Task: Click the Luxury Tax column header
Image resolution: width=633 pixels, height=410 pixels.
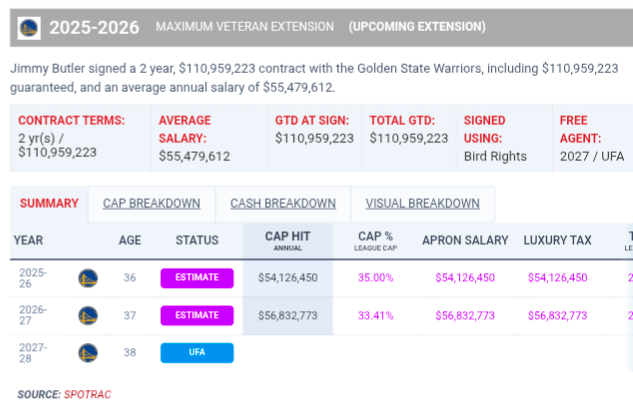Action: (557, 240)
